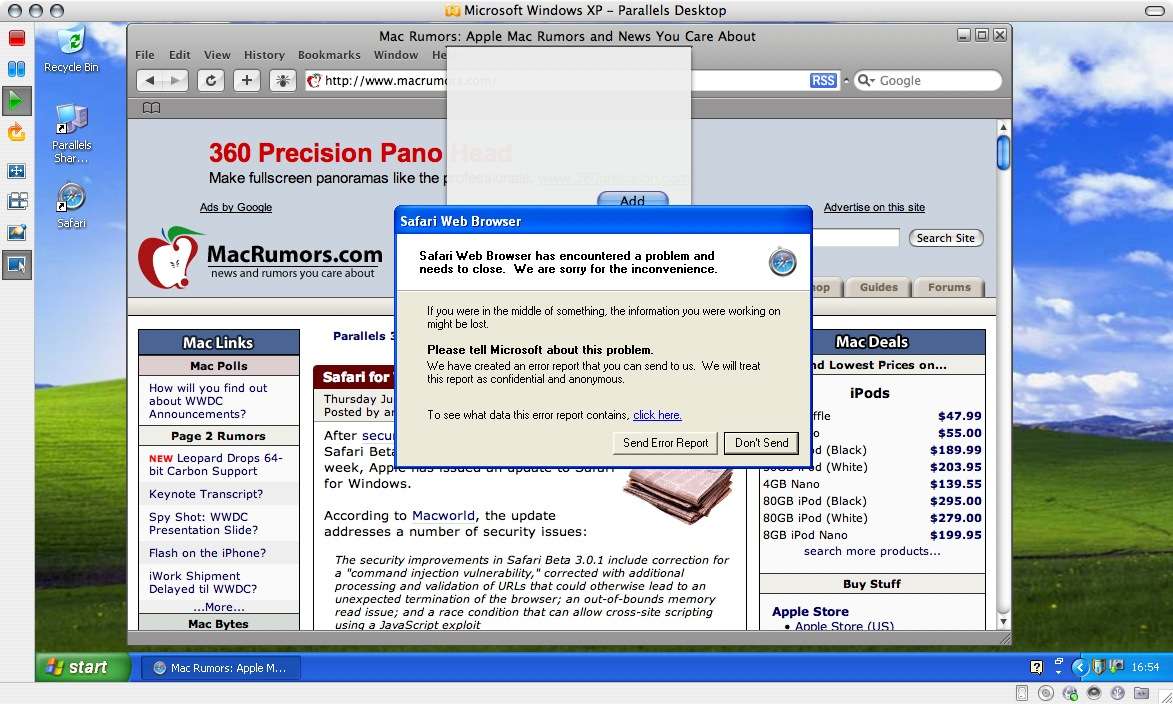Open the Apple Store link under Buy Stuff
1173x704 pixels.
(810, 611)
